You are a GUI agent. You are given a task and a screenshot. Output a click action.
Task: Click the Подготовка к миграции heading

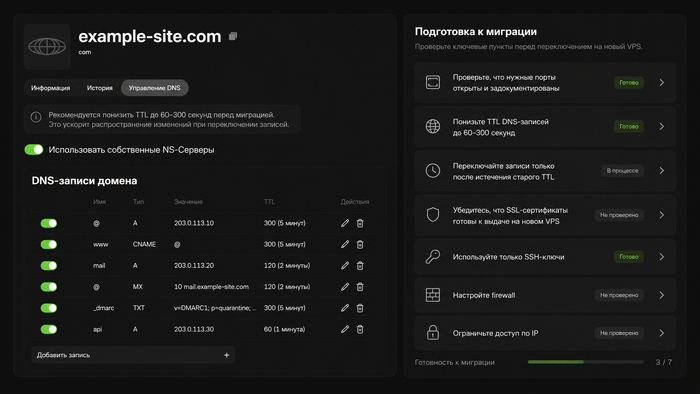point(475,32)
